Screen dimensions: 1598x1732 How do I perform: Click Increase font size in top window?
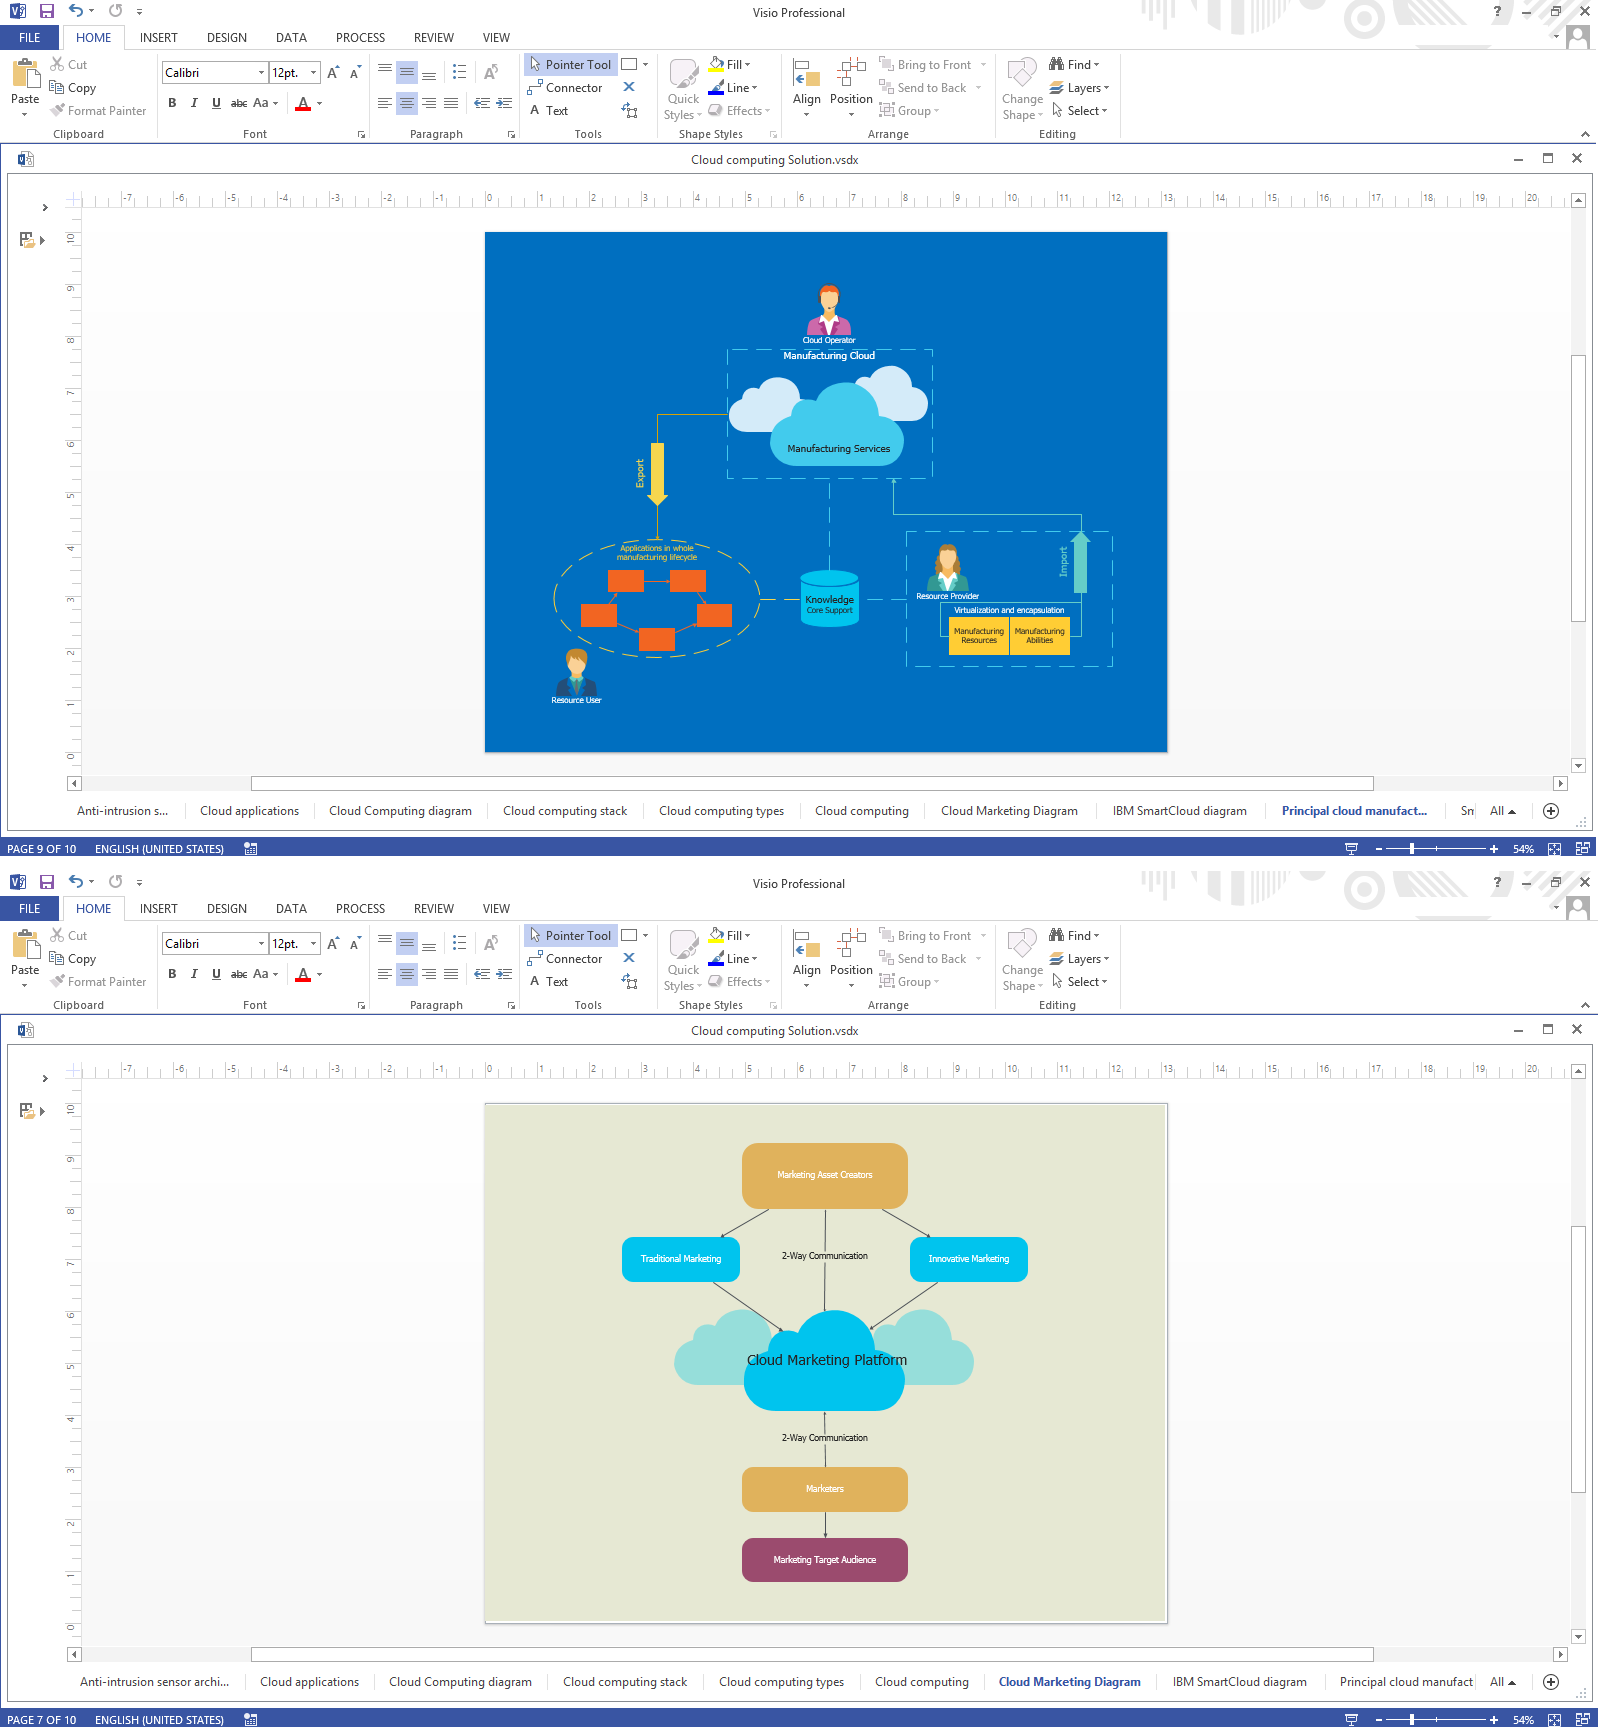tap(333, 73)
